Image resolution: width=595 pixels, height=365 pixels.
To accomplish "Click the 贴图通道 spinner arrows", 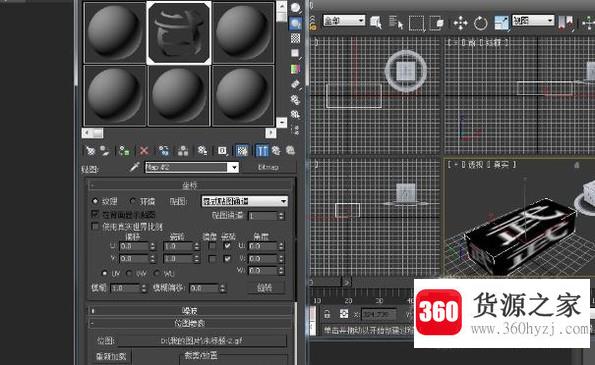I will (281, 216).
